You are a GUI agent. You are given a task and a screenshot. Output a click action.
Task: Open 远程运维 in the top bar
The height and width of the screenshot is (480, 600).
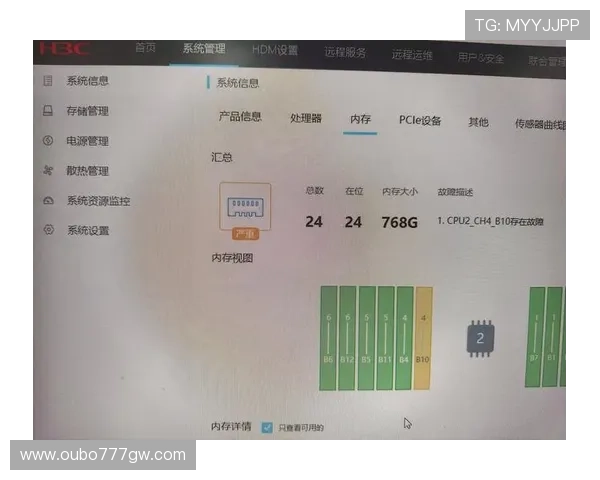[x=412, y=55]
